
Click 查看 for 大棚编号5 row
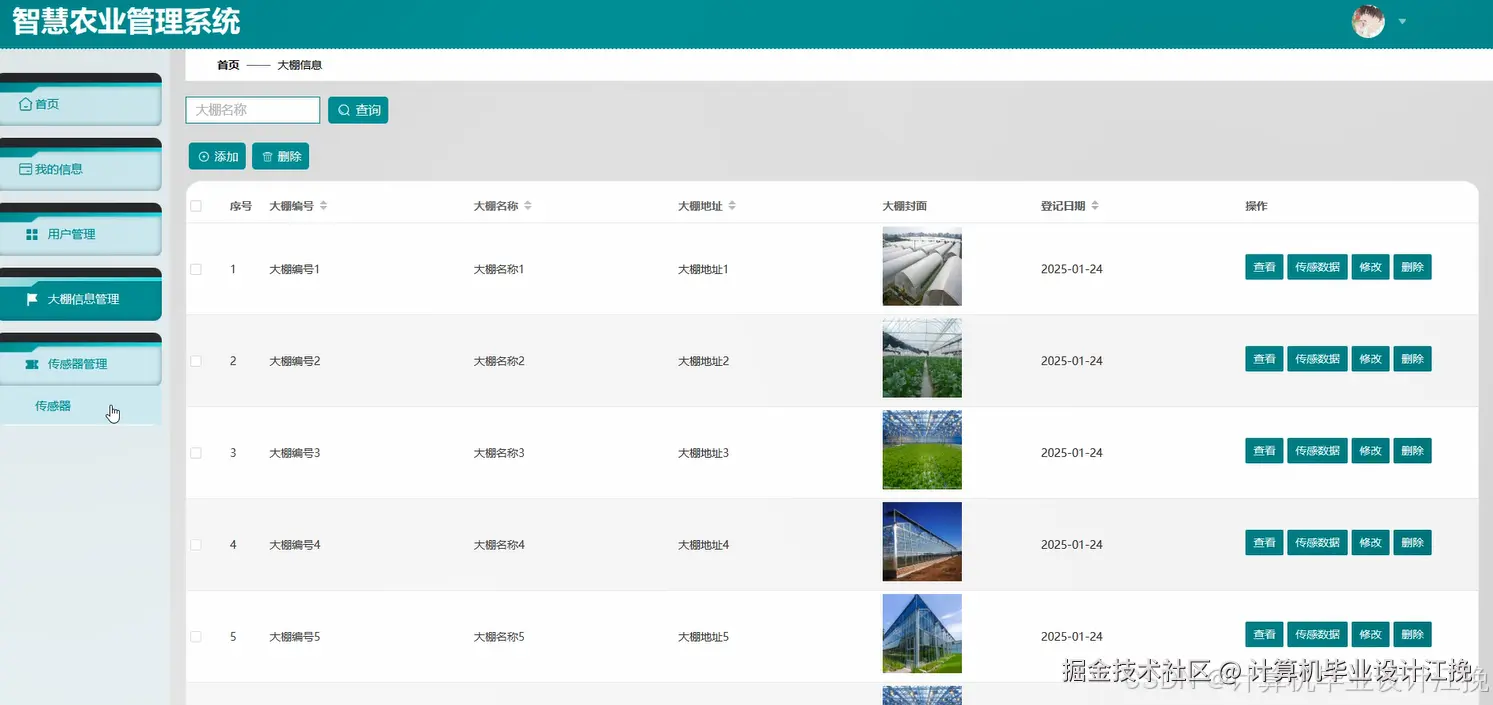click(1264, 635)
